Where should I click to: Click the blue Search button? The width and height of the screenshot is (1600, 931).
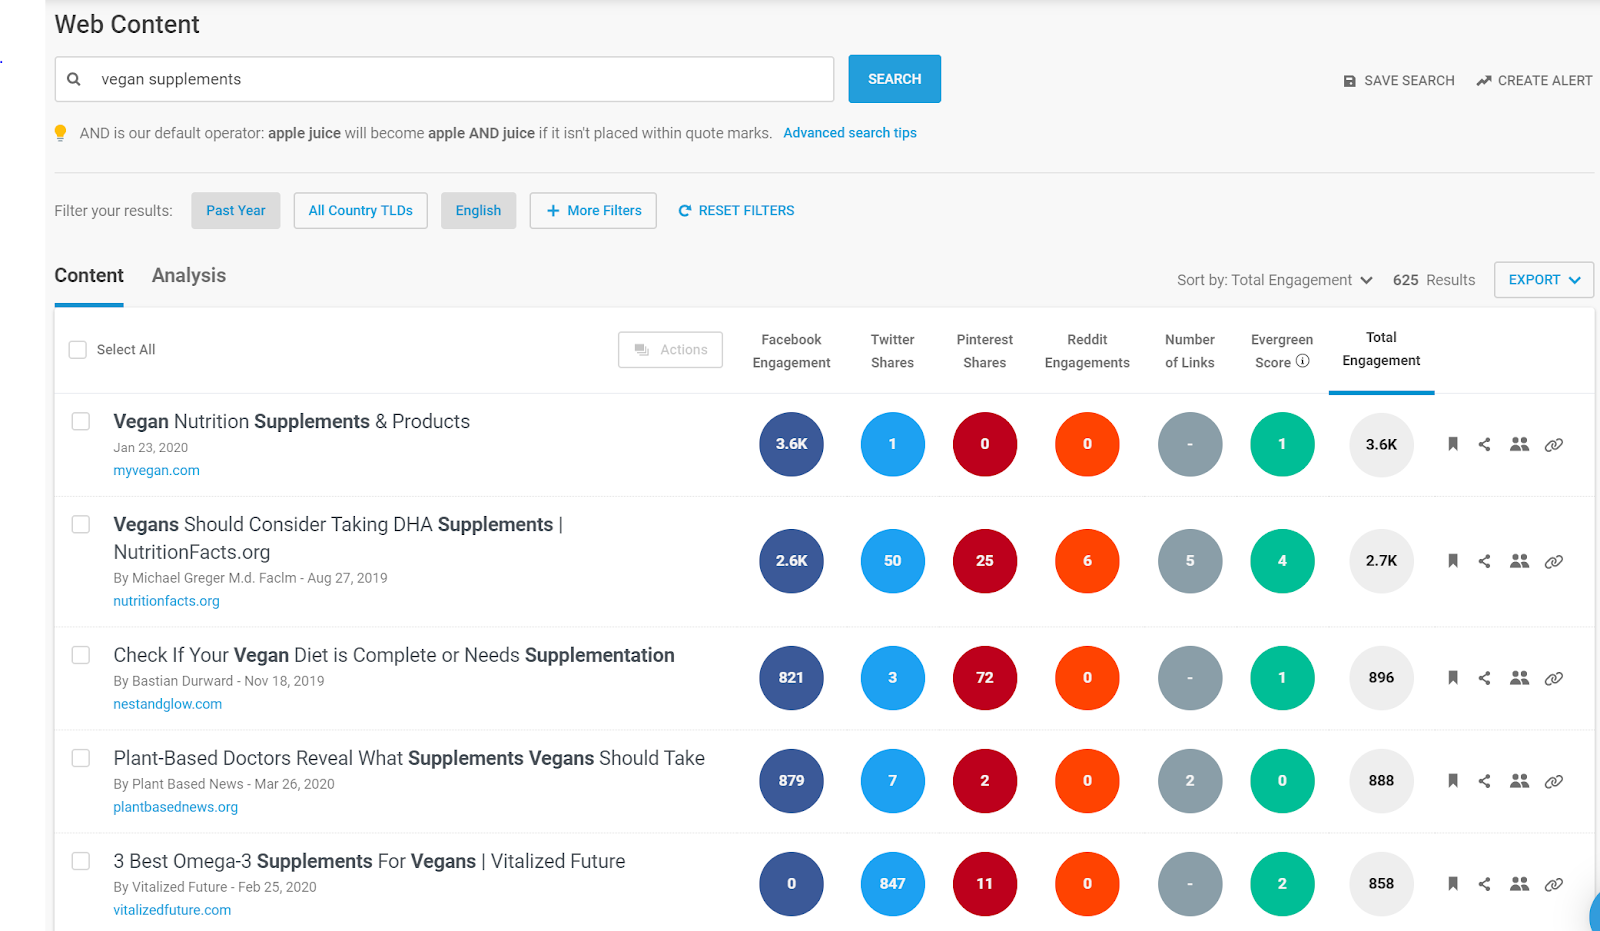[x=895, y=79]
